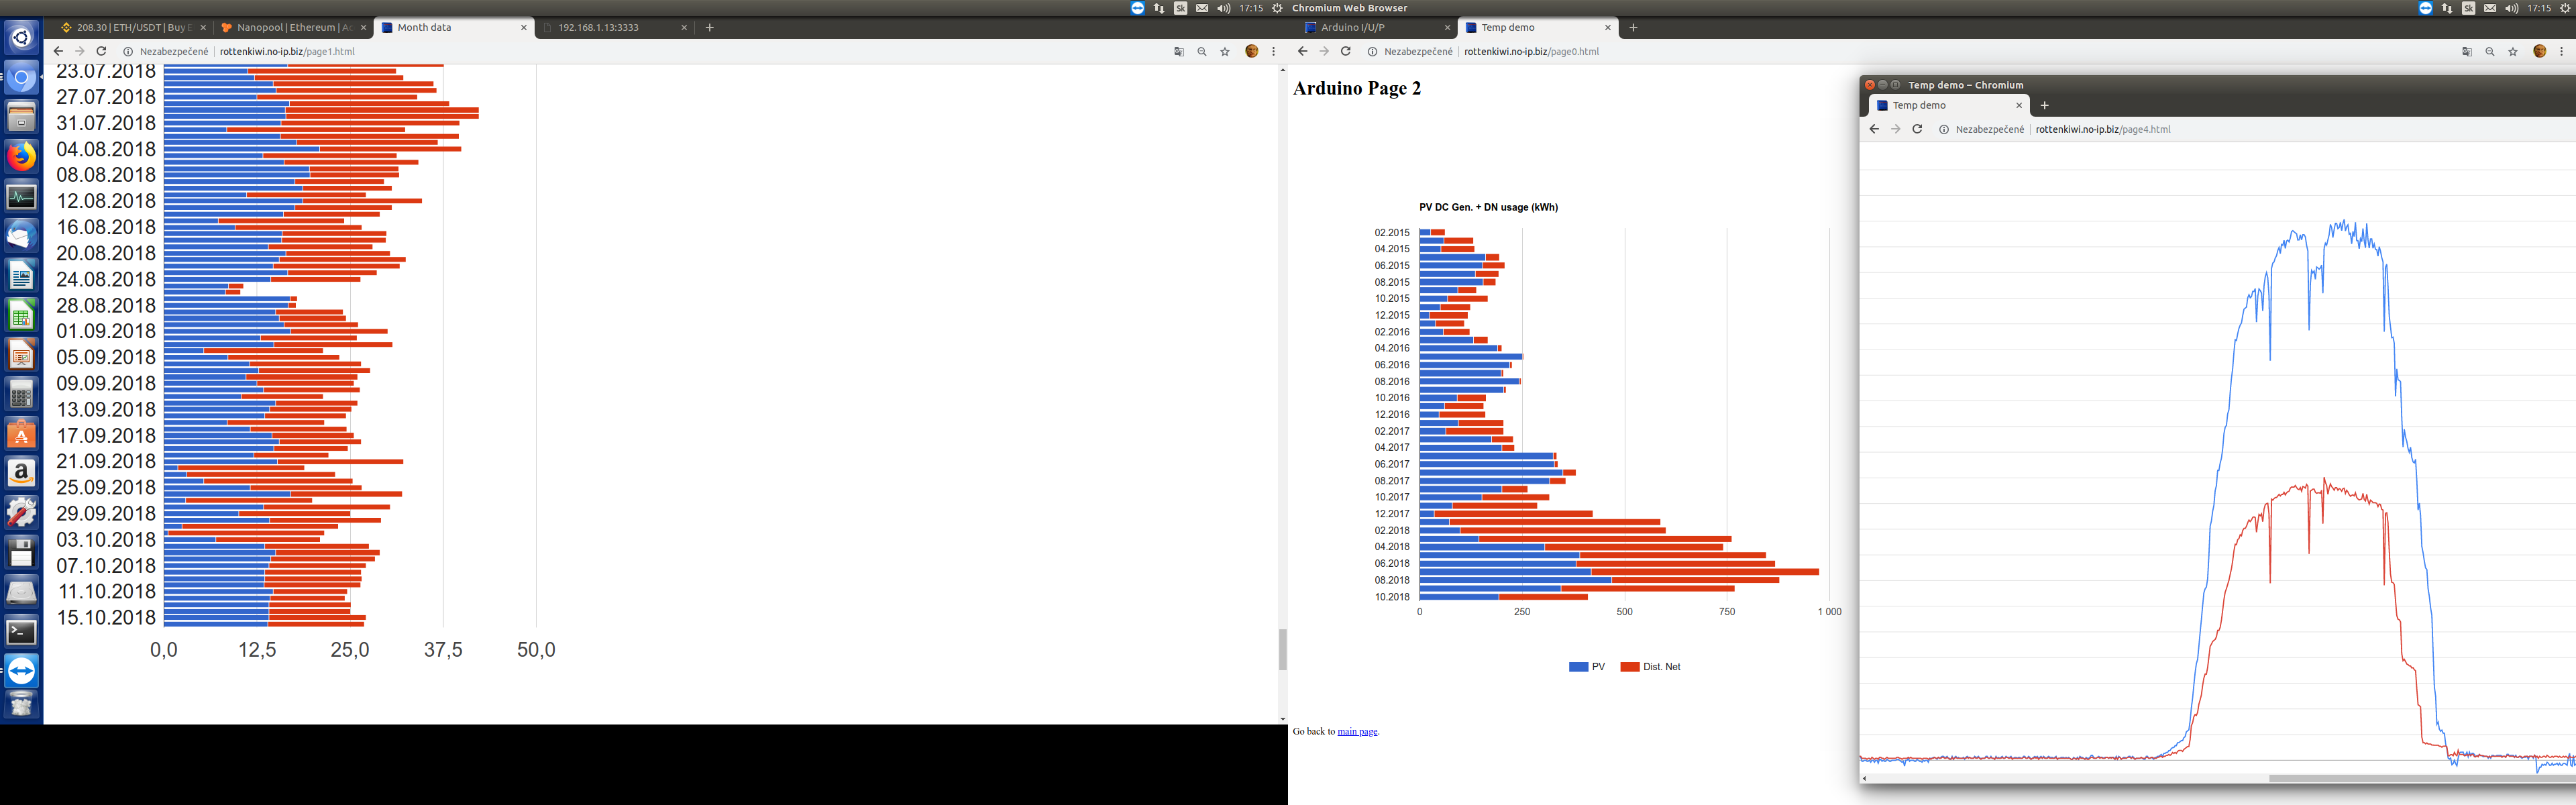This screenshot has height=805, width=2576.
Task: Follow the 'main page' link
Action: tap(1357, 732)
